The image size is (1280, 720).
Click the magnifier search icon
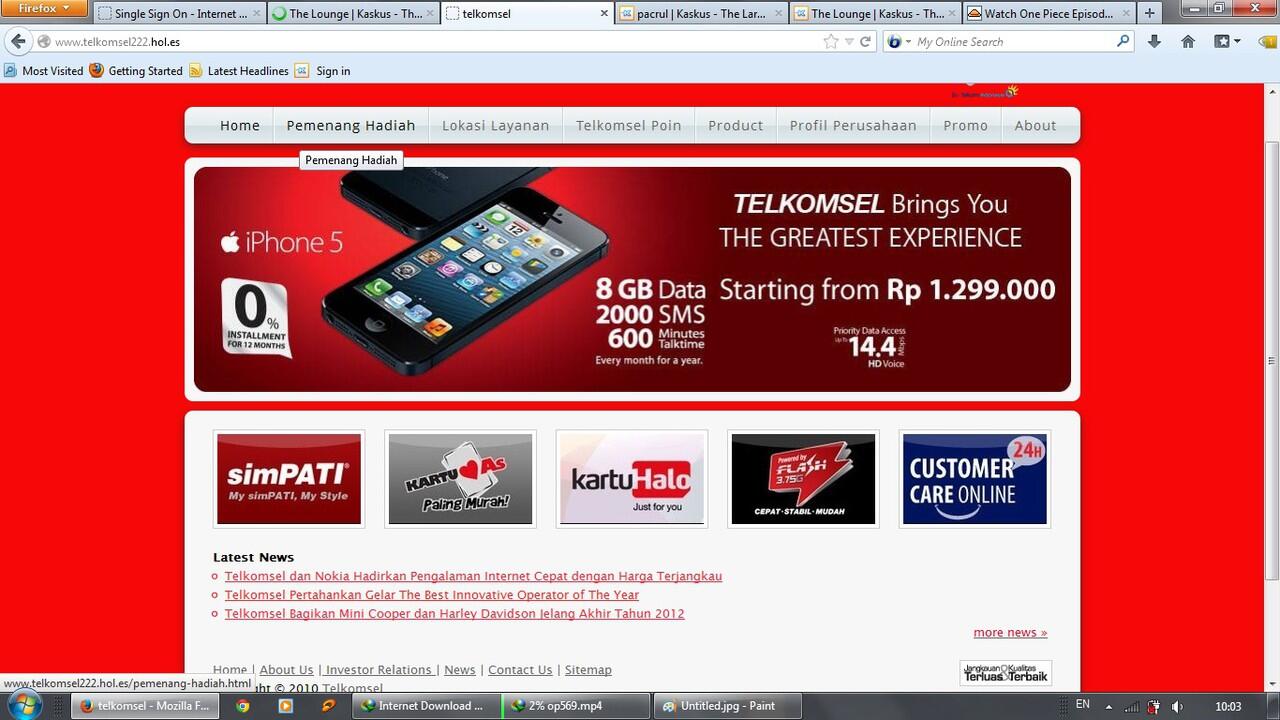pyautogui.click(x=1123, y=42)
